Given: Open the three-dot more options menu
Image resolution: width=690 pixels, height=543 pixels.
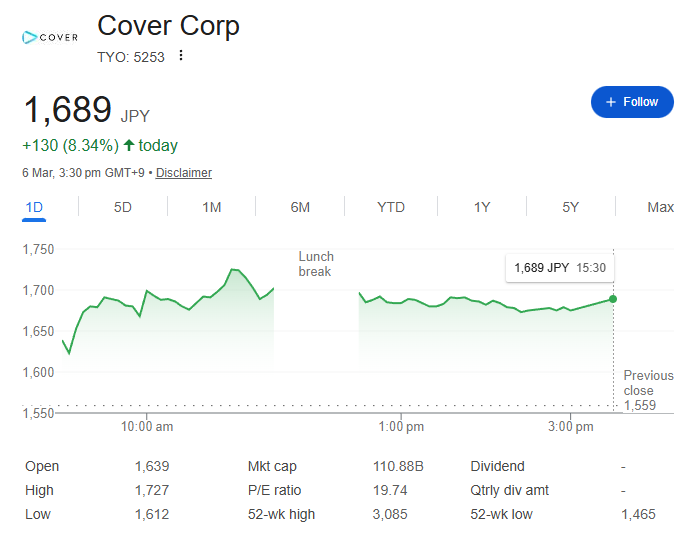Looking at the screenshot, I should (181, 55).
